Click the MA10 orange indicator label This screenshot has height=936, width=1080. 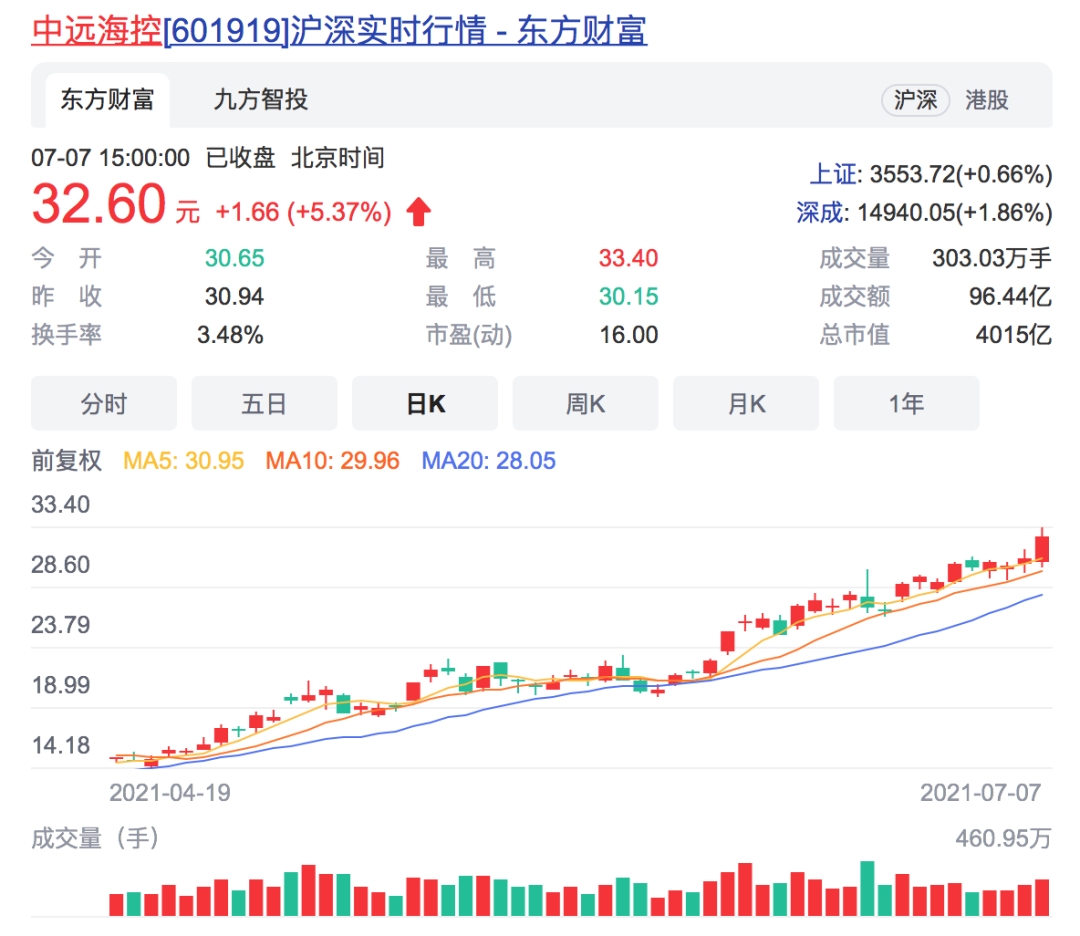pos(332,461)
